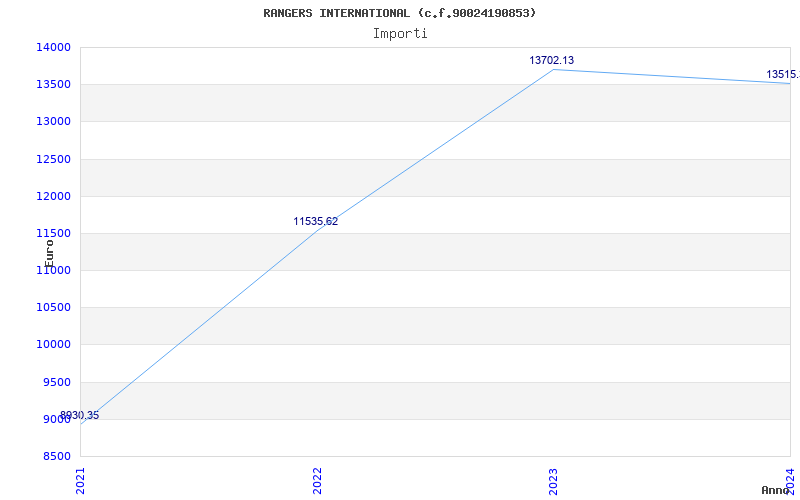This screenshot has width=800, height=500.
Task: Click the 8930.35 data label
Action: point(79,416)
